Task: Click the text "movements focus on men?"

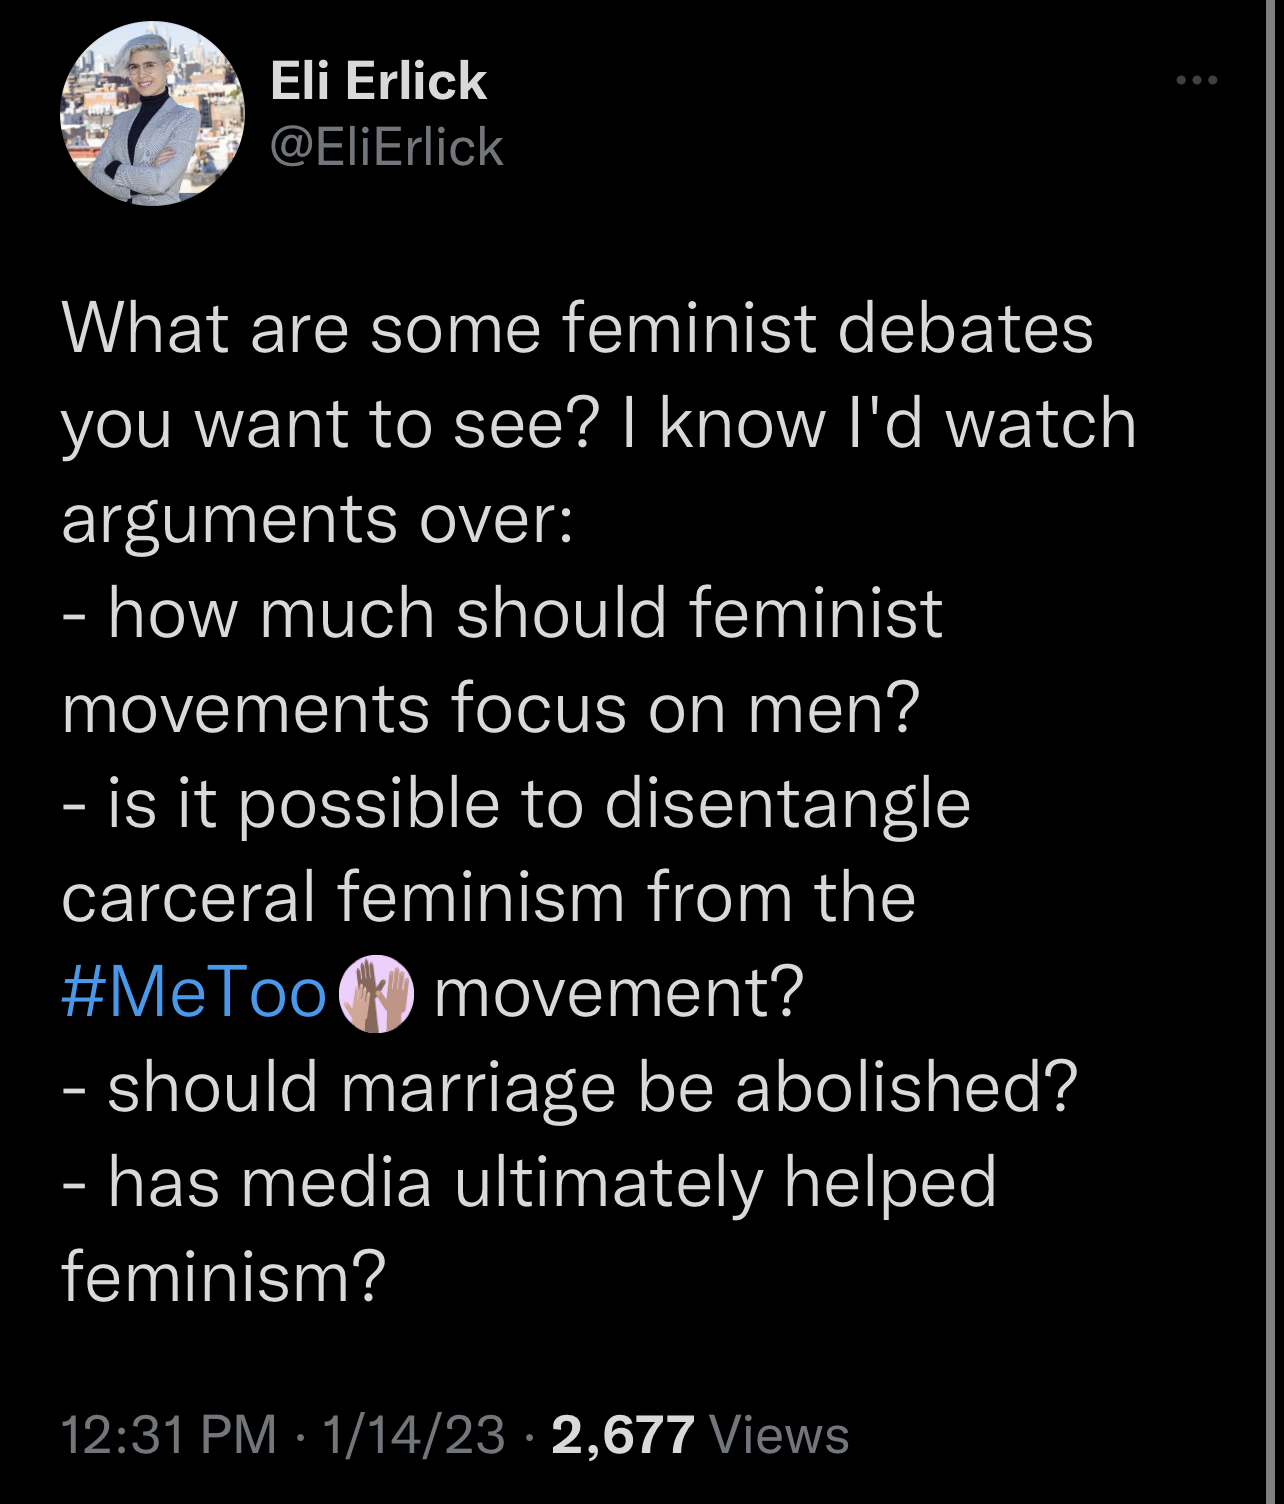Action: pyautogui.click(x=490, y=708)
